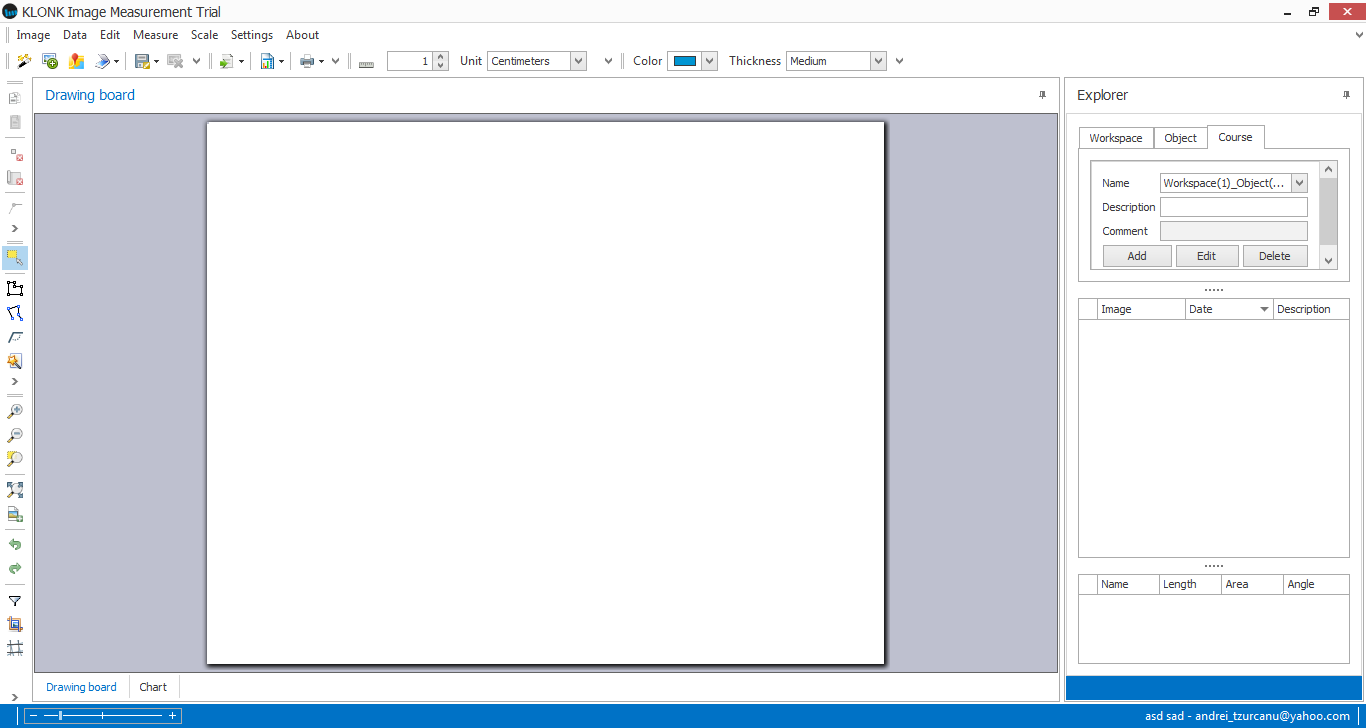The width and height of the screenshot is (1366, 728).
Task: Open the save icon dropdown arrow
Action: pos(156,62)
